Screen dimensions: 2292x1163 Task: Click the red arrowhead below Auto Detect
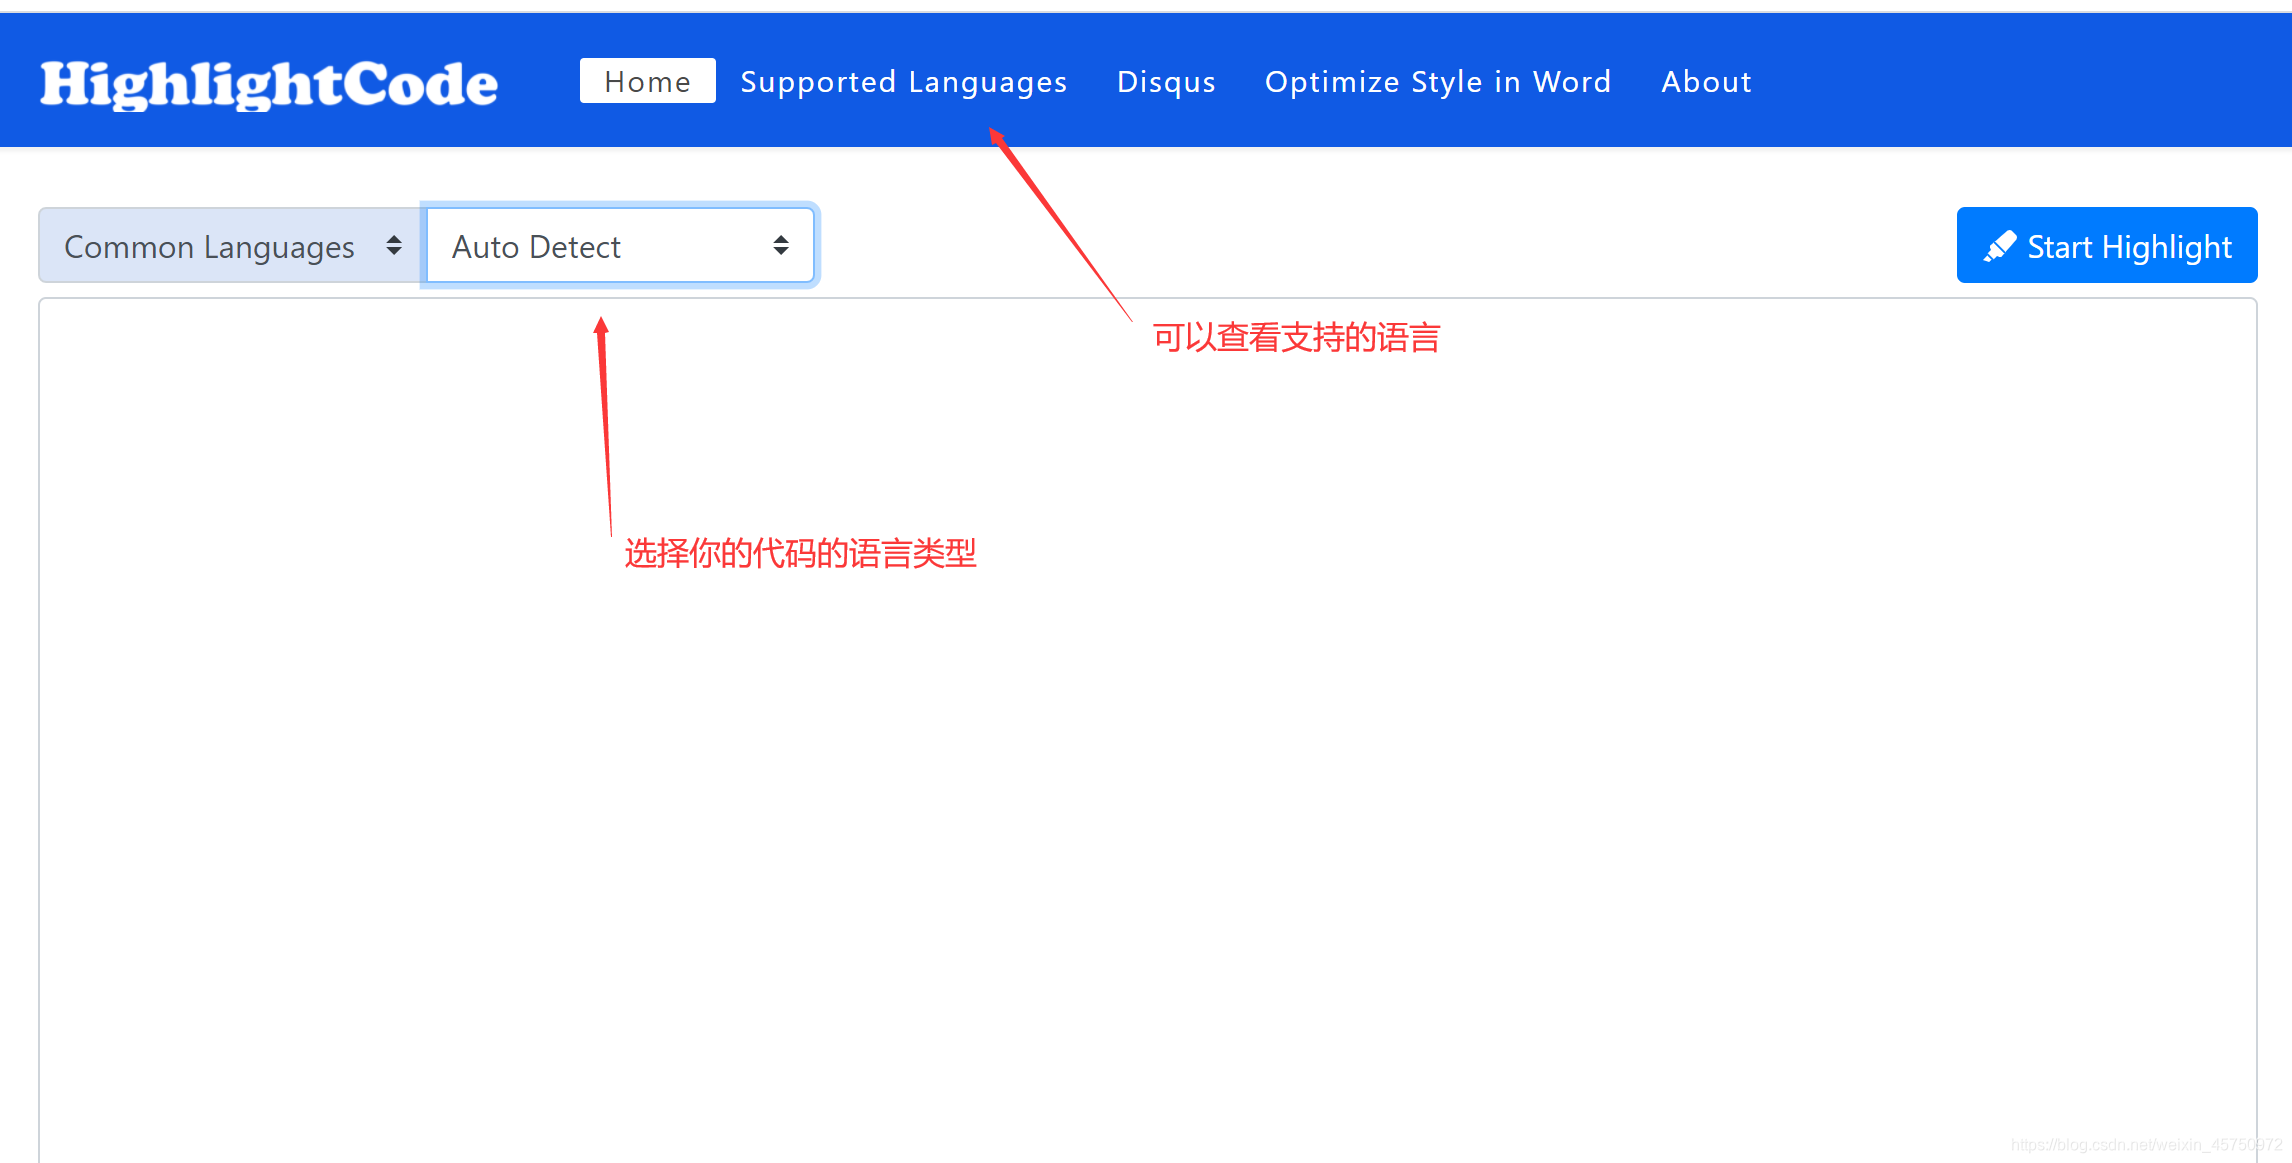click(x=601, y=326)
